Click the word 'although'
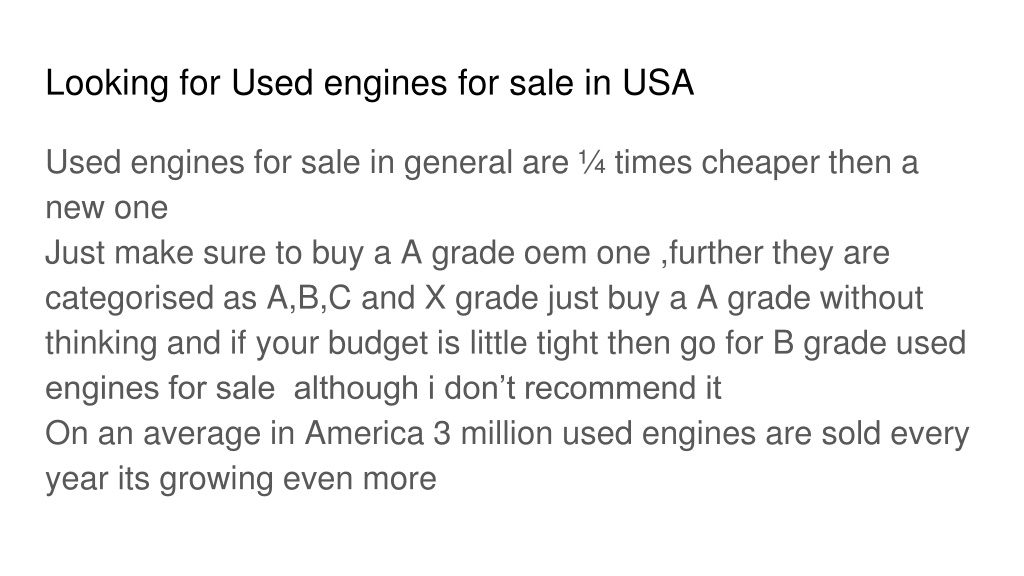 point(356,389)
